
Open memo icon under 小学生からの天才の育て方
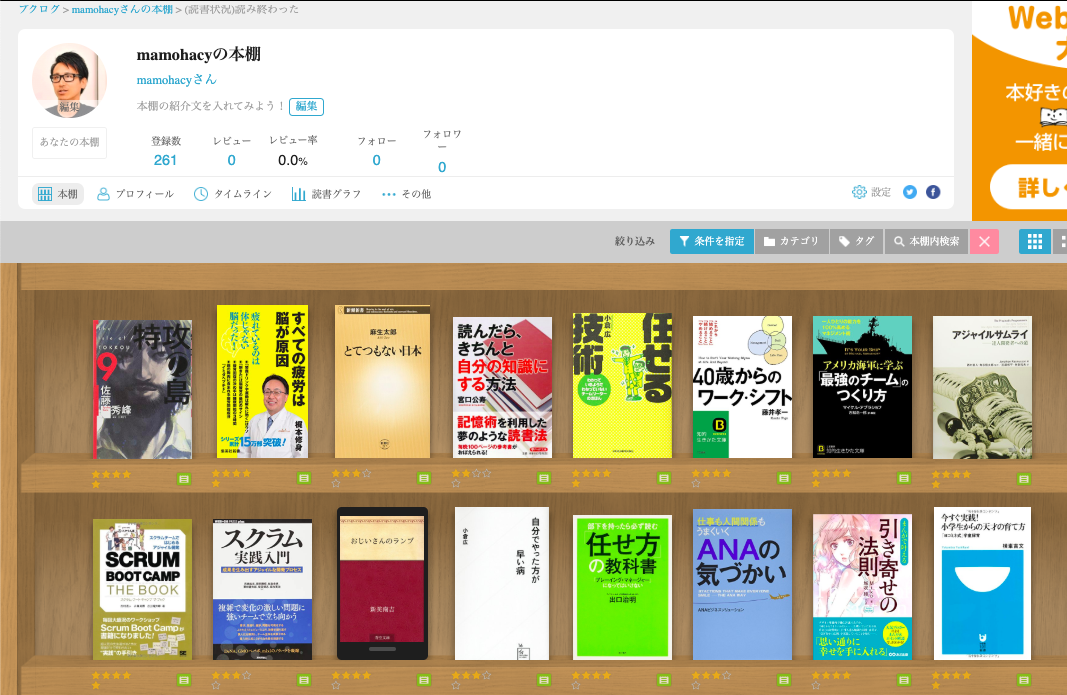coord(1023,680)
